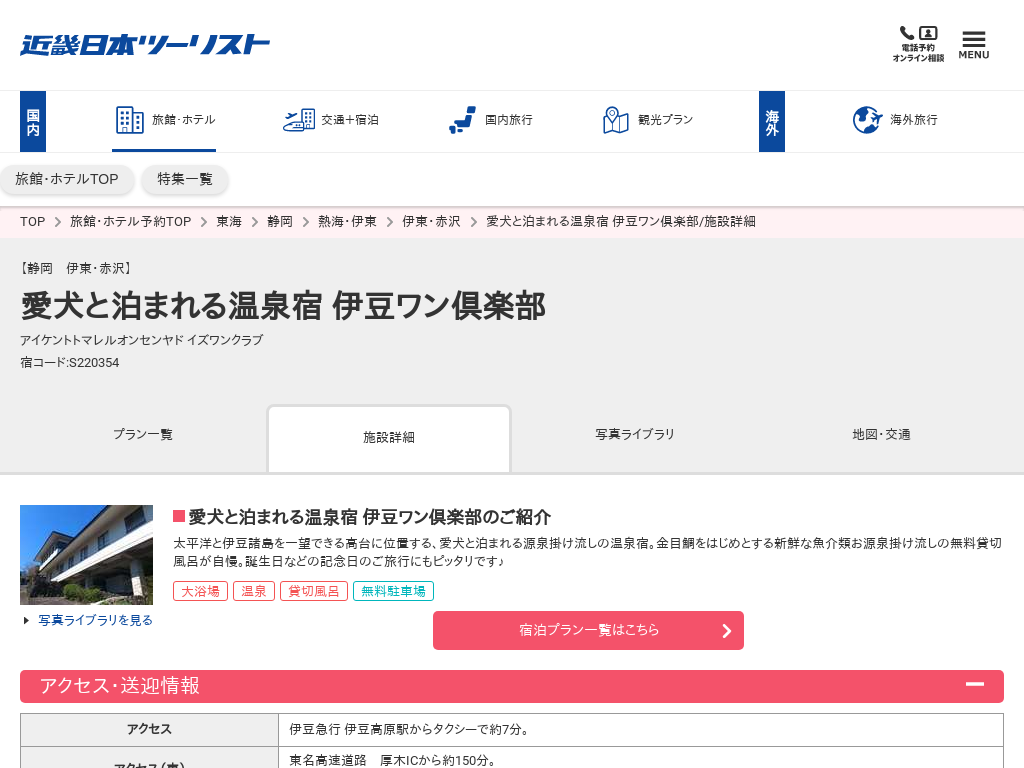Click the 旅館・ホテル building icon
The image size is (1024, 768).
129,120
